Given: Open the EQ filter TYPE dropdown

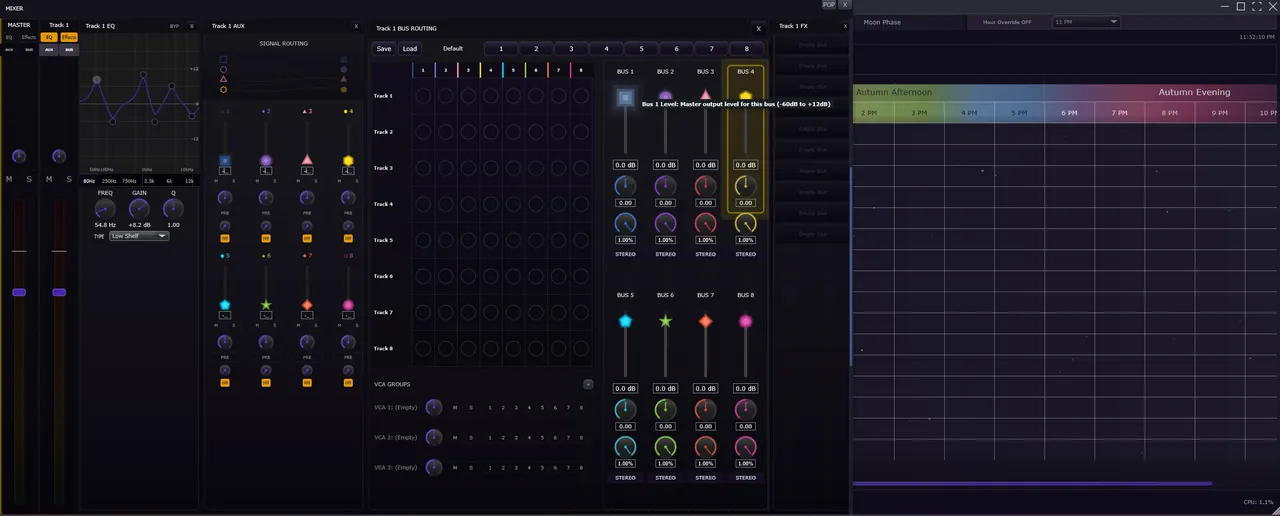Looking at the screenshot, I should tap(138, 236).
